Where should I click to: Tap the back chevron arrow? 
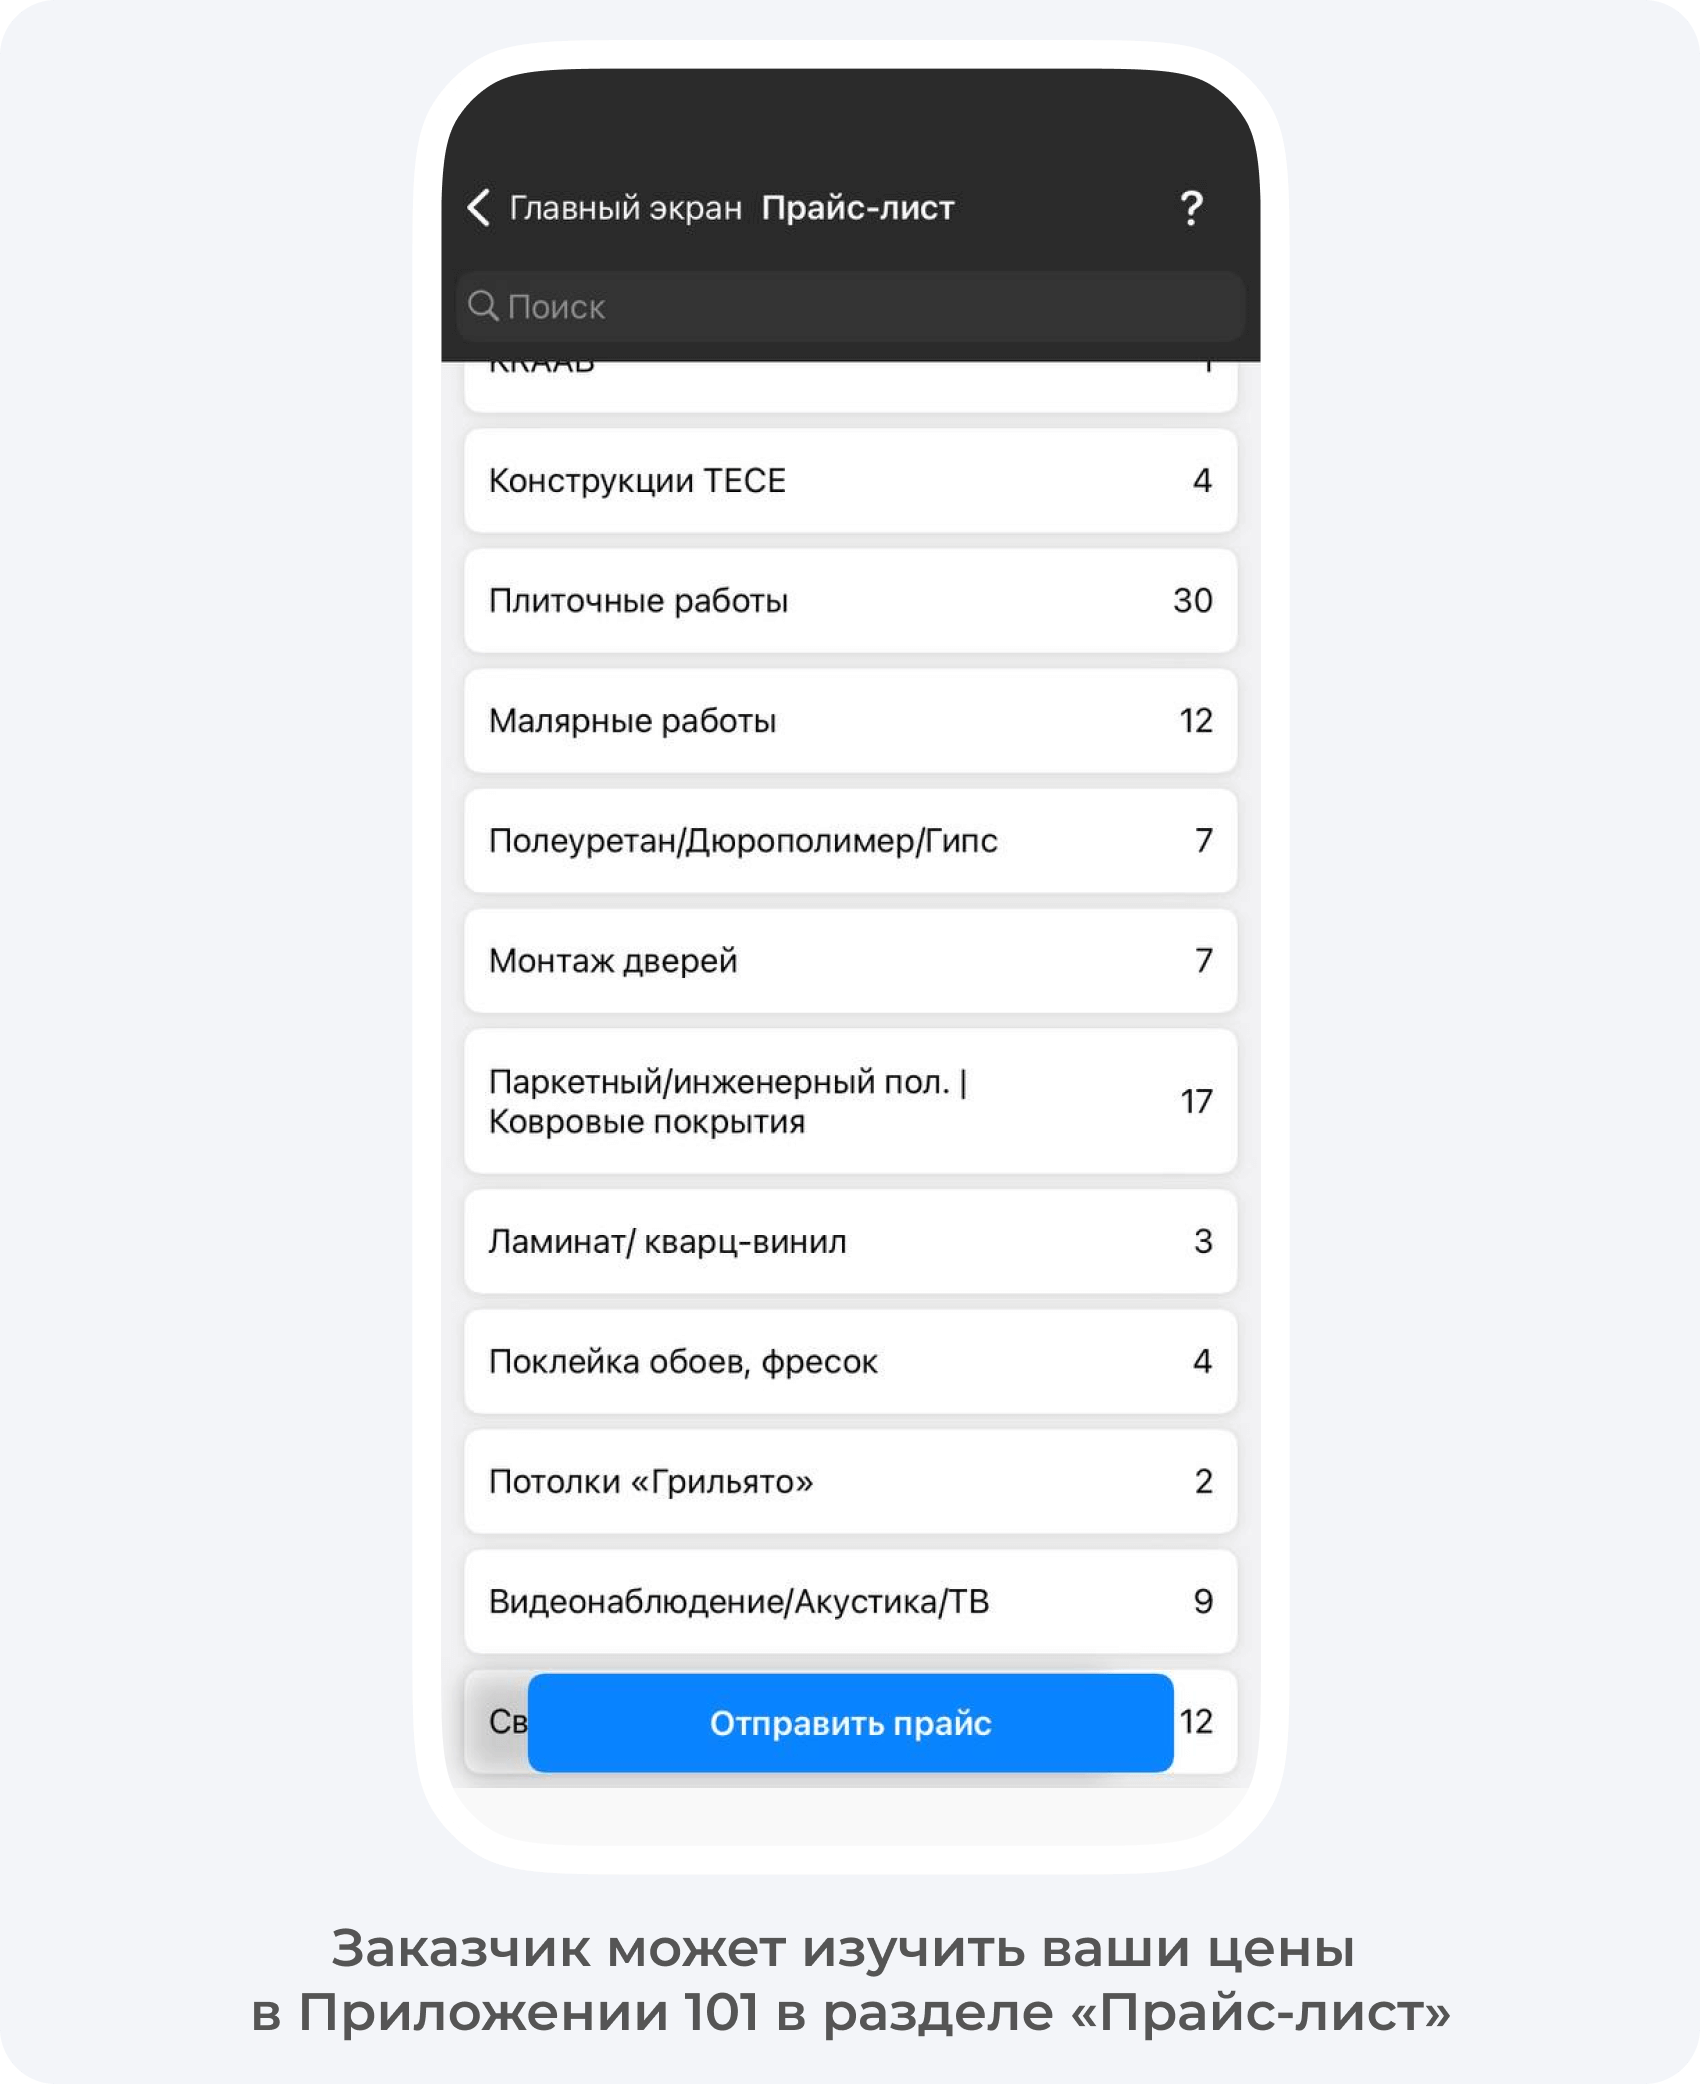tap(478, 207)
